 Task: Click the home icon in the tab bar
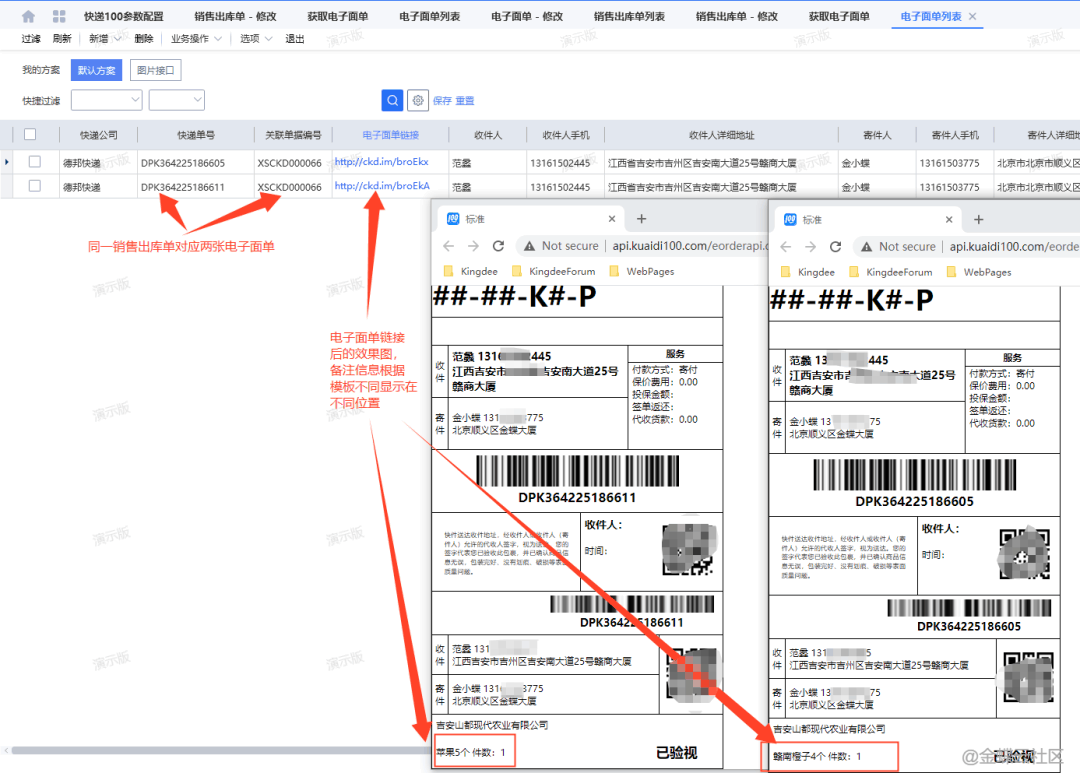(28, 17)
